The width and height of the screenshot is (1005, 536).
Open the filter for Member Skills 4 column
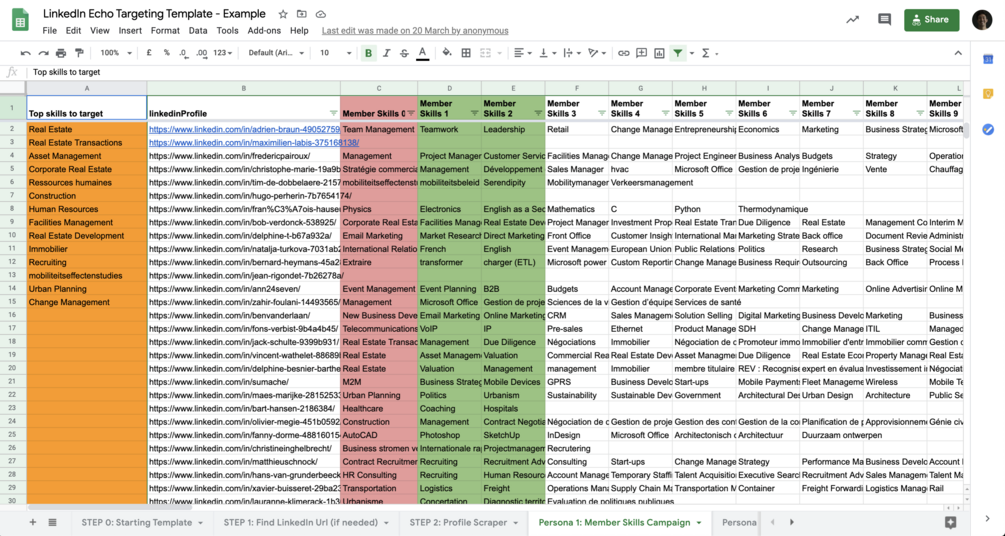[x=665, y=113]
